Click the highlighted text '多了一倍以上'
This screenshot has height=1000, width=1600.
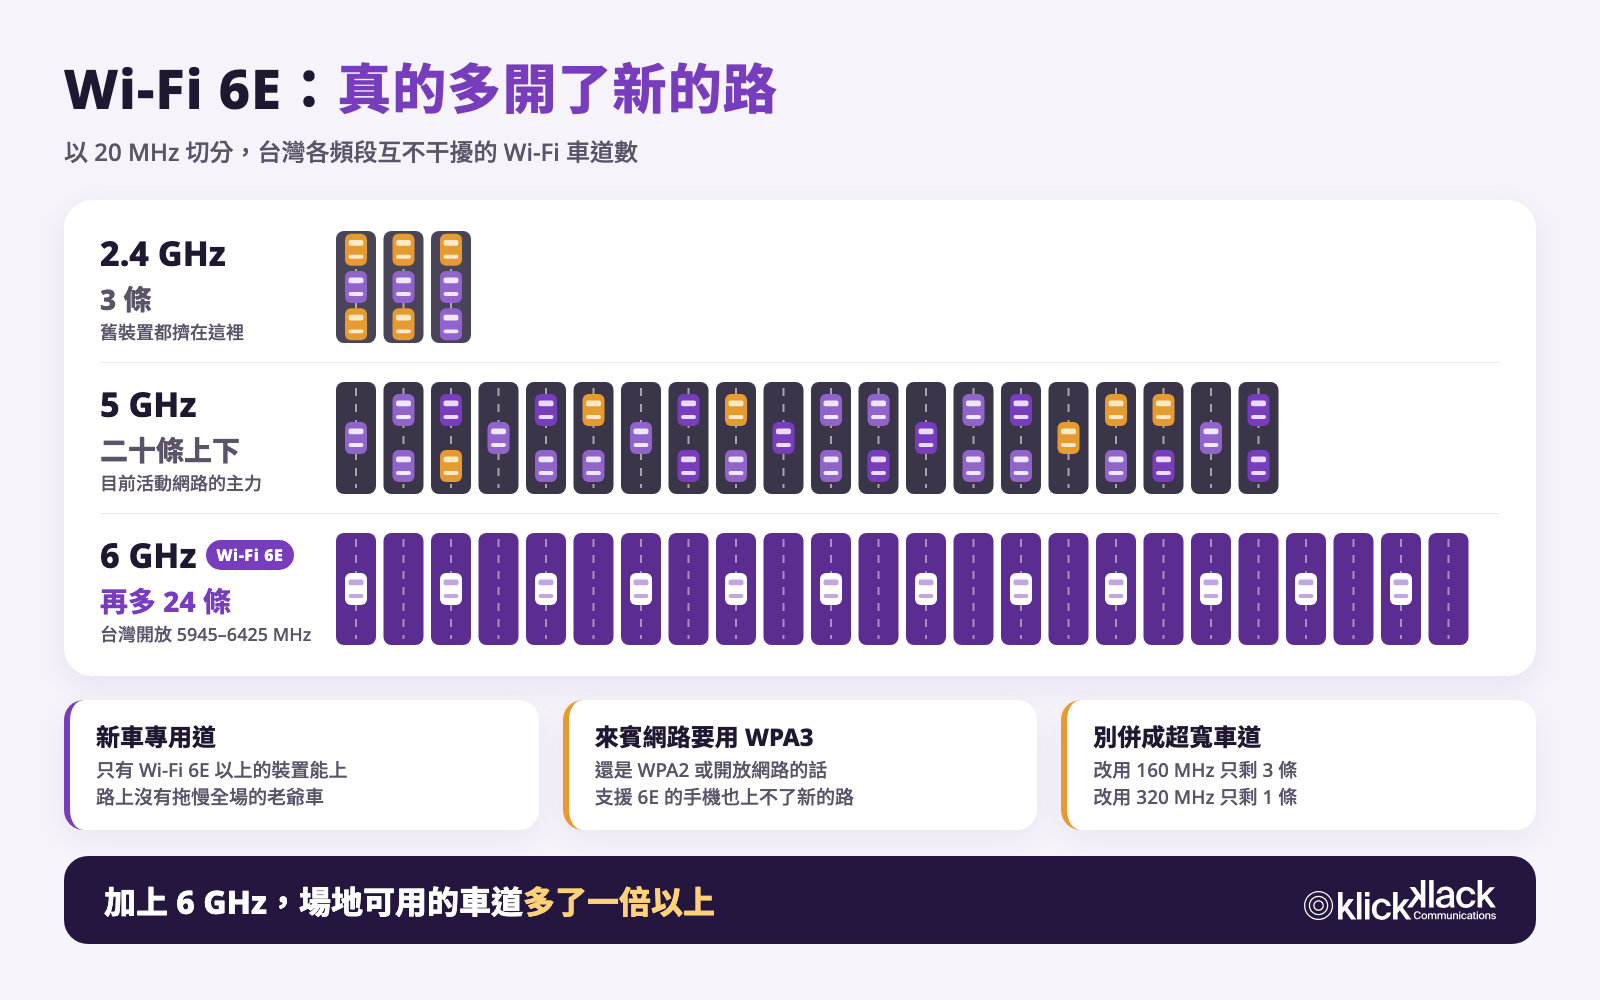[619, 902]
